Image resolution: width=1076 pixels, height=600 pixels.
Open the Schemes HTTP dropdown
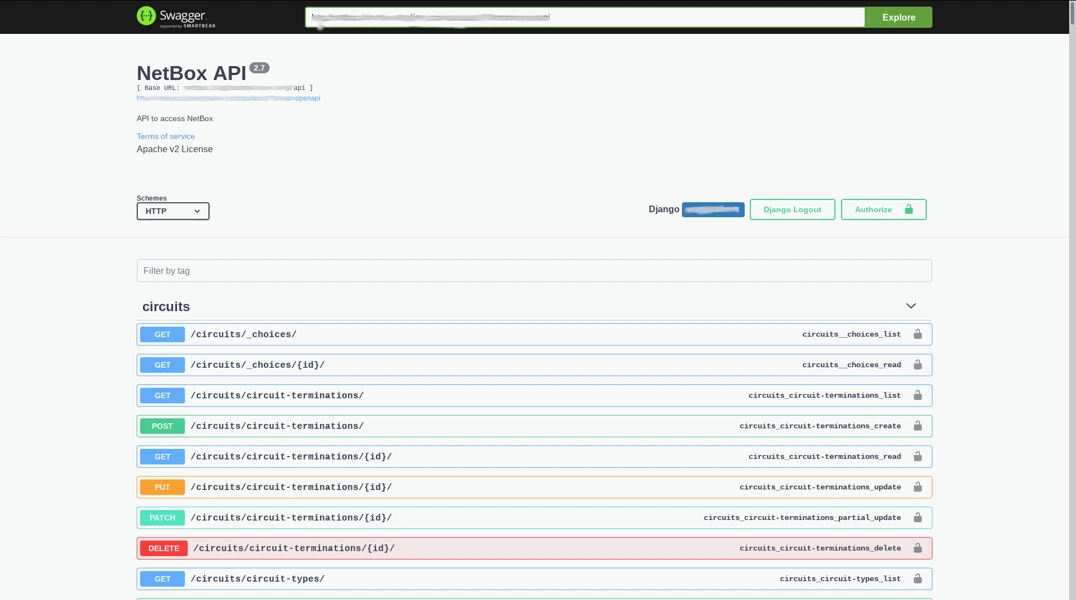[173, 211]
